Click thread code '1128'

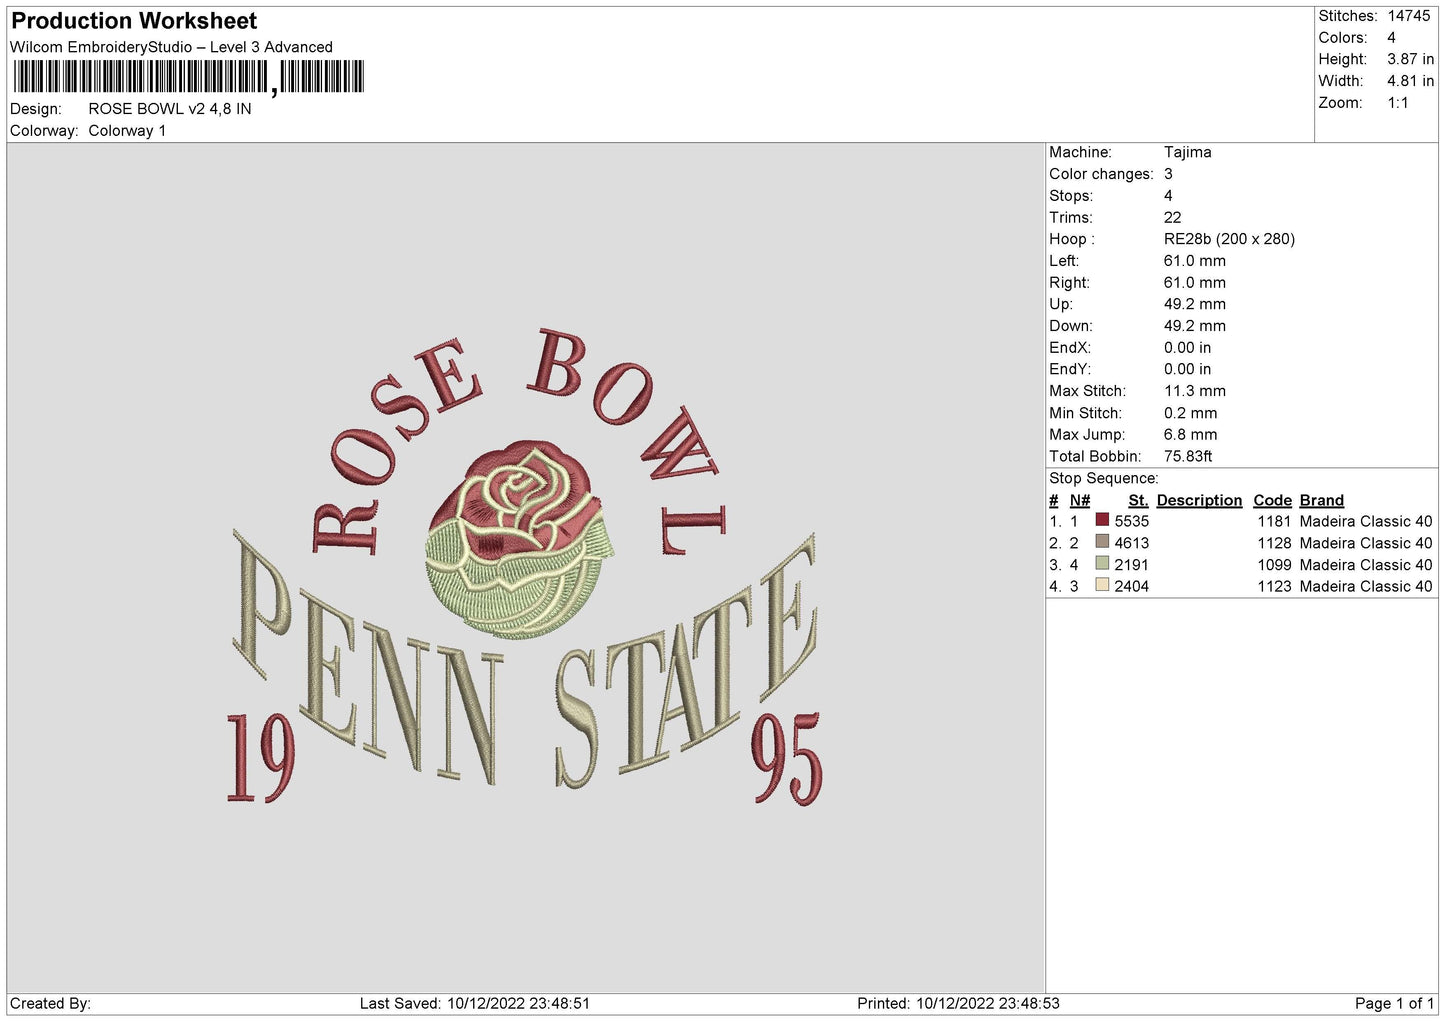(1274, 543)
